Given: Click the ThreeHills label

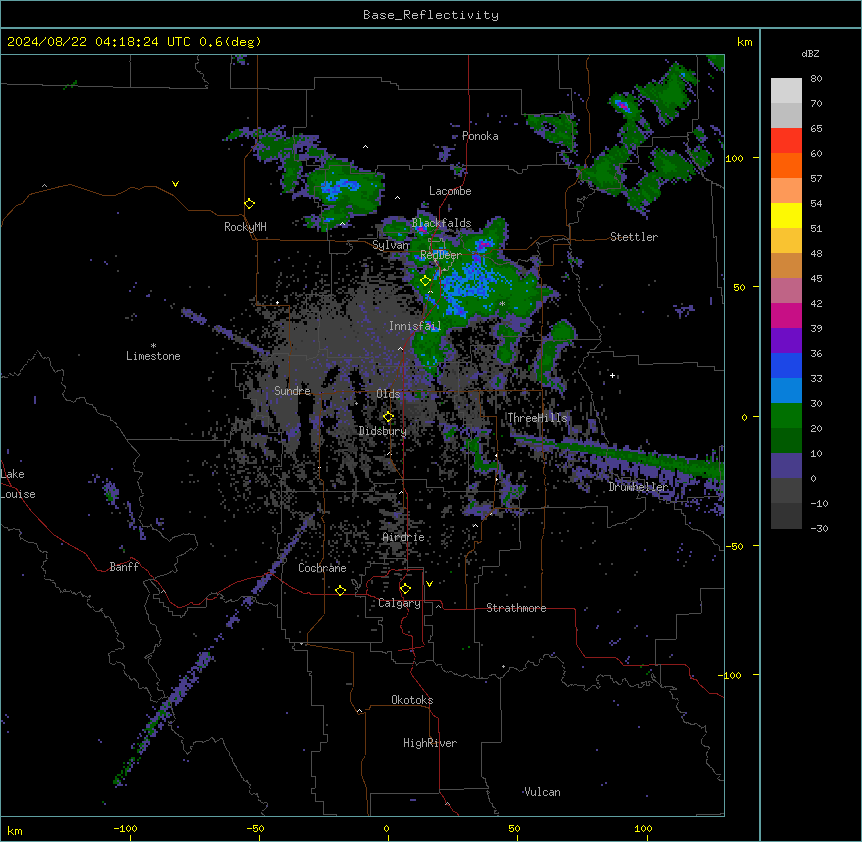Looking at the screenshot, I should pos(537,418).
